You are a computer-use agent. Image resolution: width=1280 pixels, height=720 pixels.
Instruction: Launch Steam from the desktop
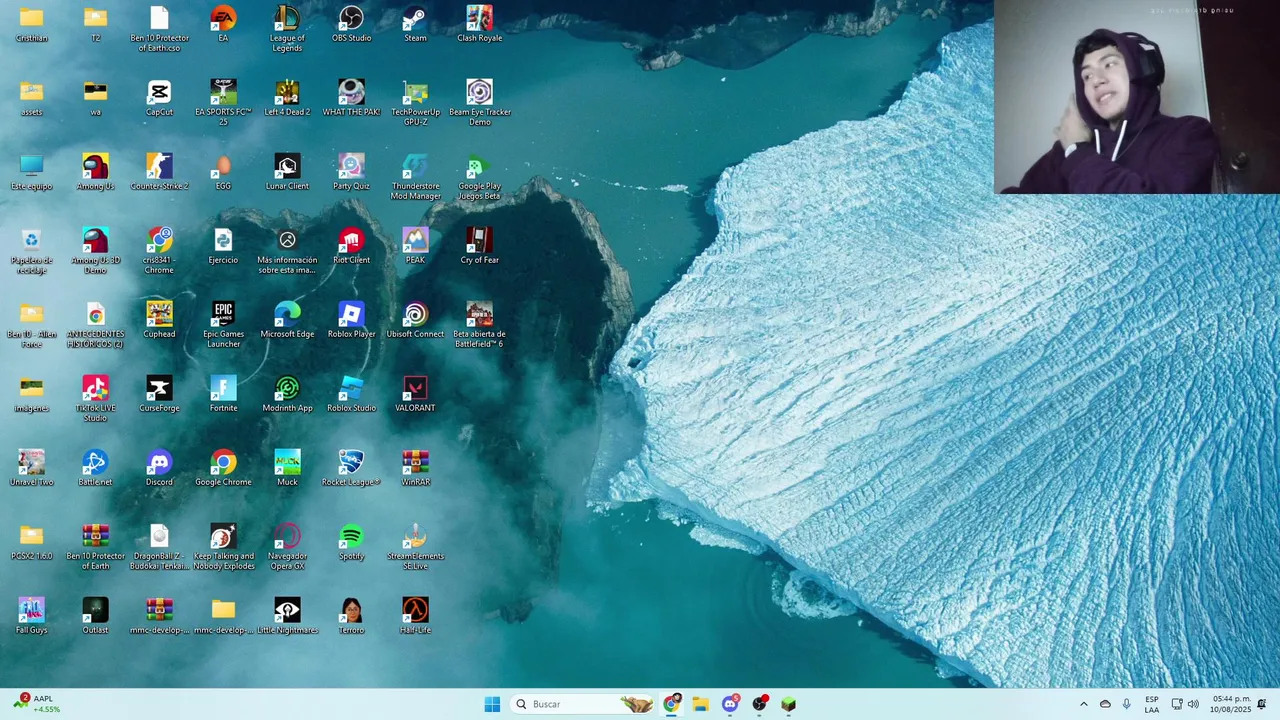[415, 24]
